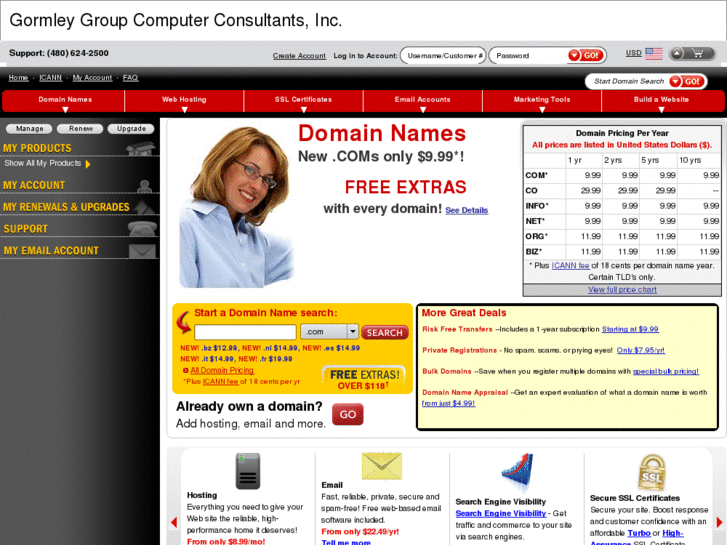Click the Search Engine Visibility chart icon
Screen dimensions: 727x545
(x=518, y=471)
